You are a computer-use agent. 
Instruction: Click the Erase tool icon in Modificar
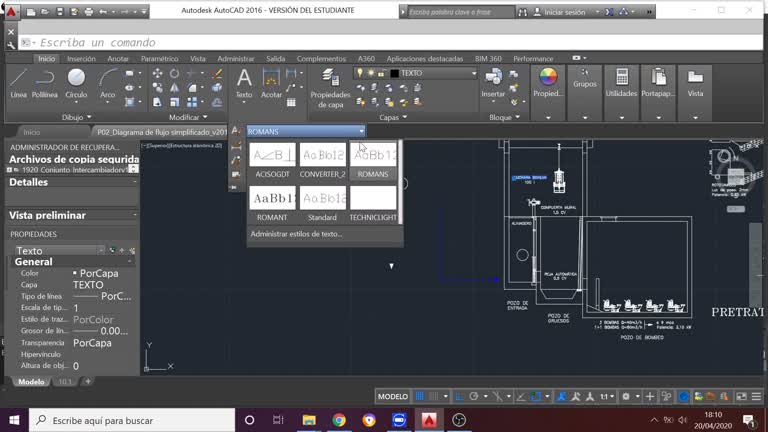coord(217,73)
